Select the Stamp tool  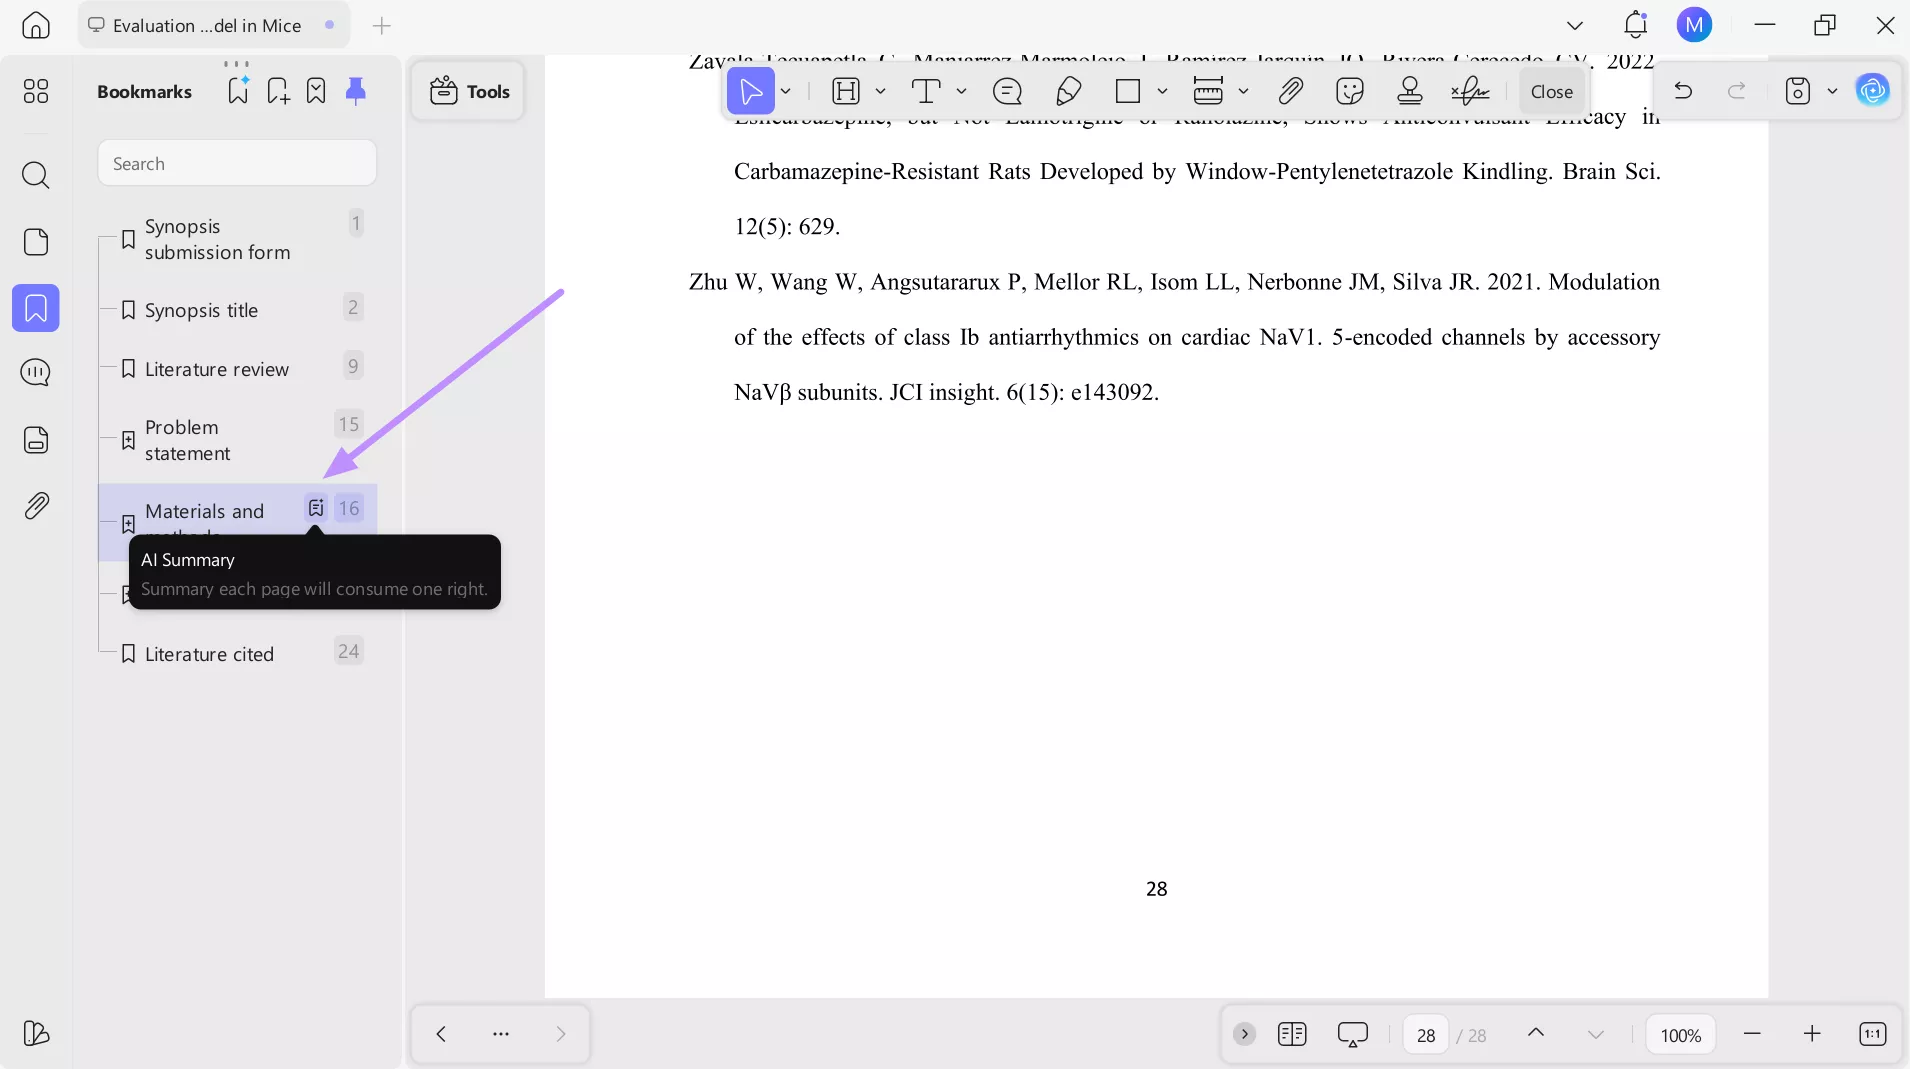point(1411,91)
